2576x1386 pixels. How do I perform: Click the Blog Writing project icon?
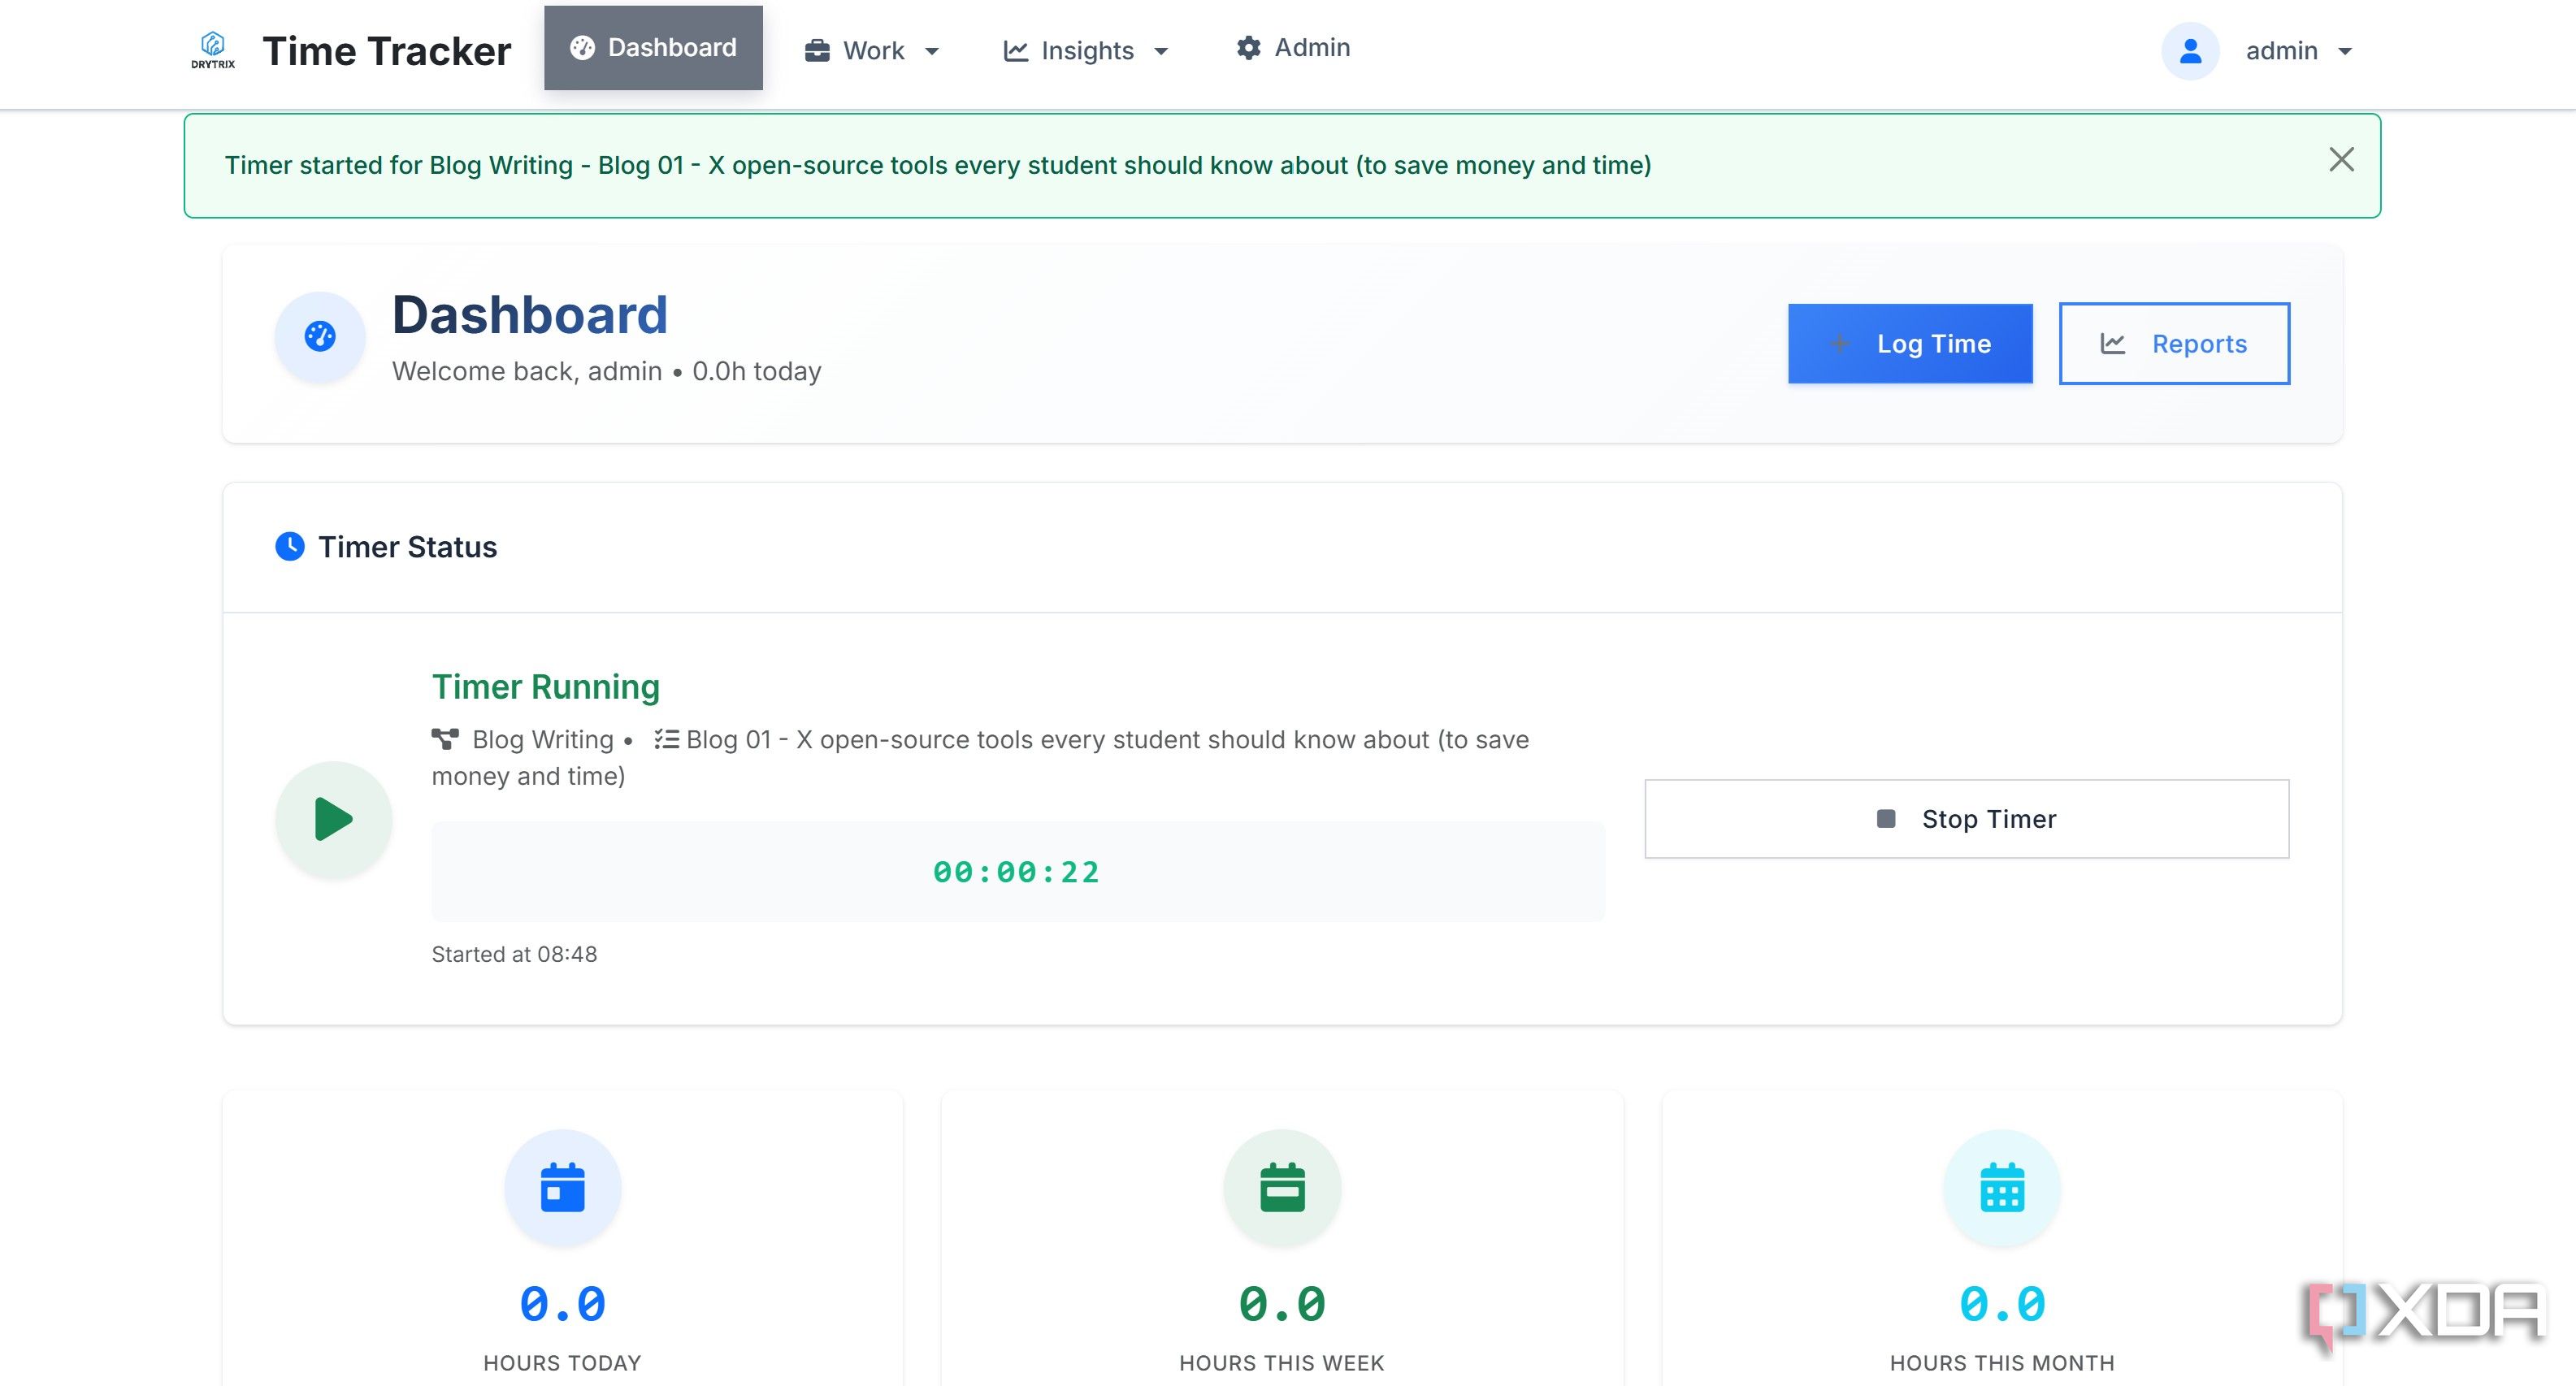point(445,739)
